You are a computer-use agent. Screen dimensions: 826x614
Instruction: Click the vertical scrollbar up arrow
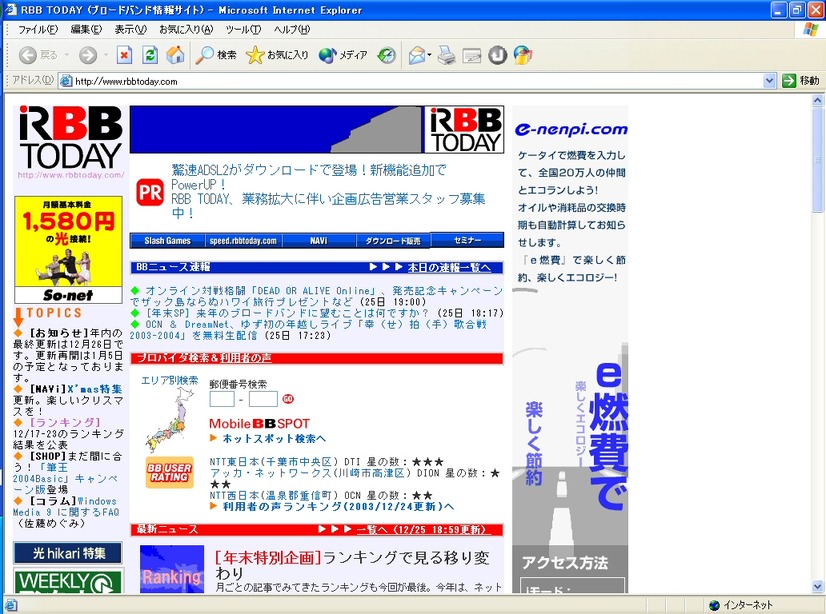pos(817,100)
